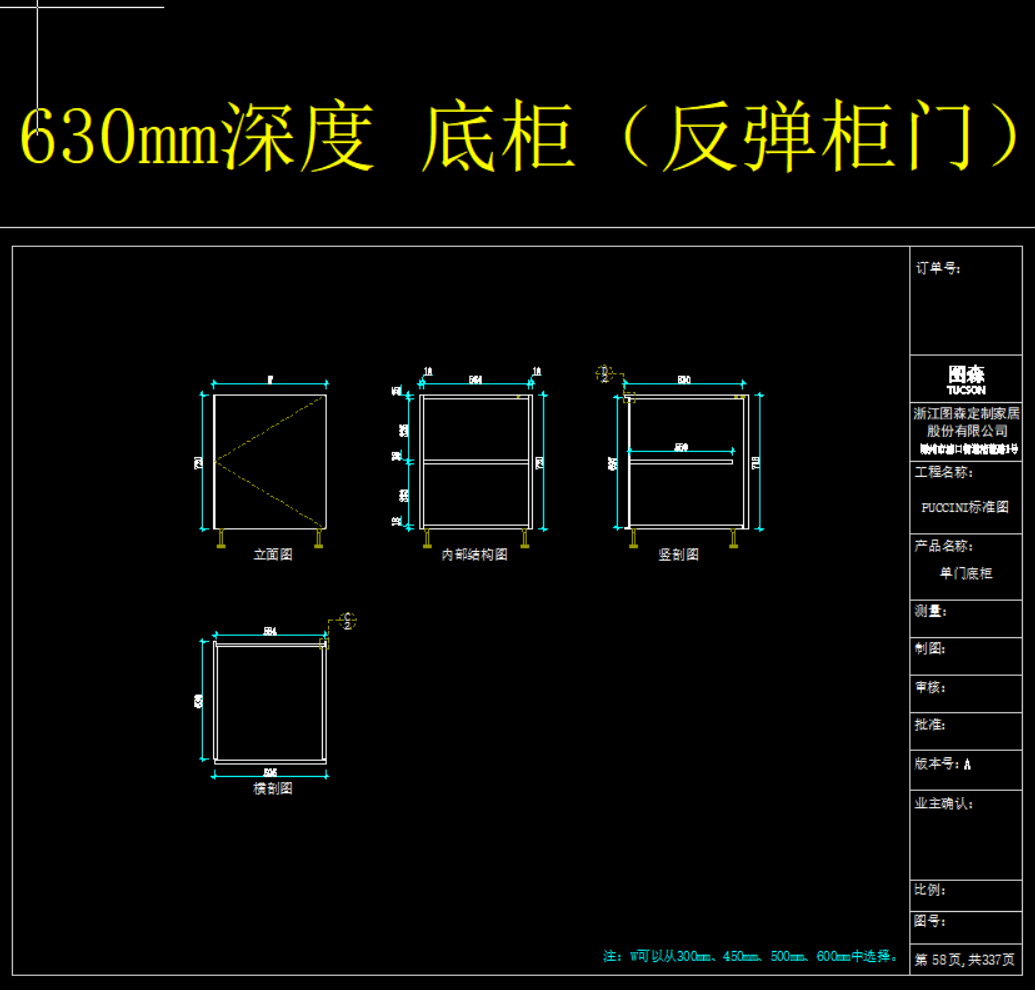The height and width of the screenshot is (990, 1035).
Task: Select the 业主确认 field in title block
Action: click(x=943, y=803)
